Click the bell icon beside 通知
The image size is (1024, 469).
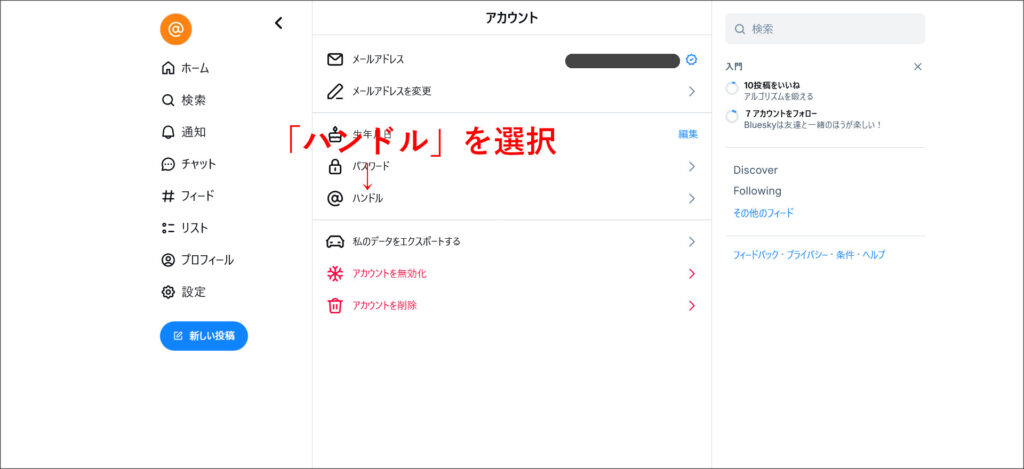tap(168, 132)
